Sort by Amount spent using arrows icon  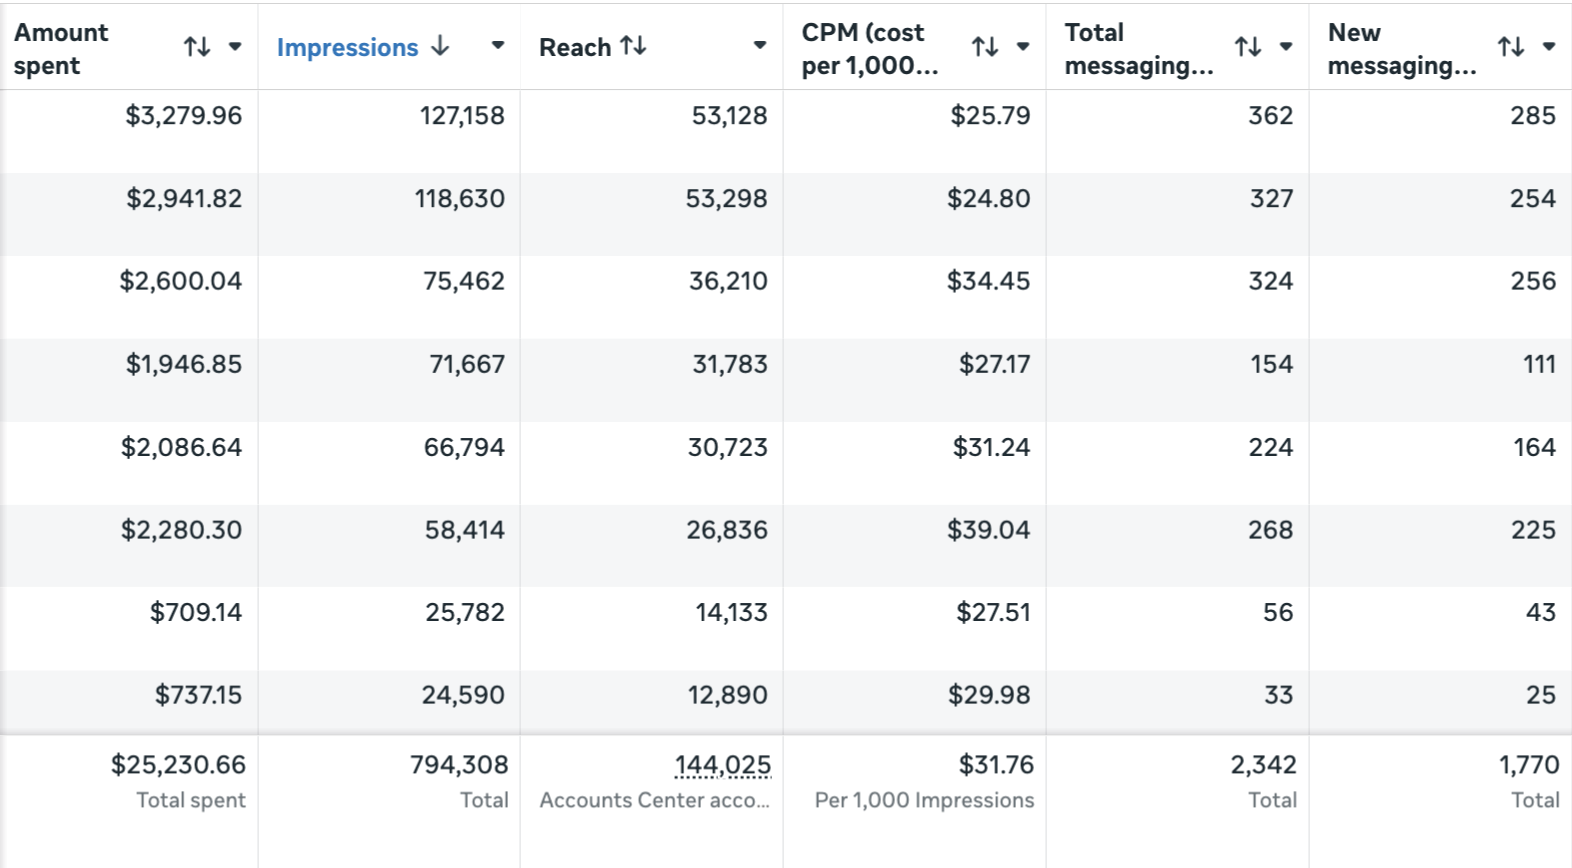tap(197, 47)
